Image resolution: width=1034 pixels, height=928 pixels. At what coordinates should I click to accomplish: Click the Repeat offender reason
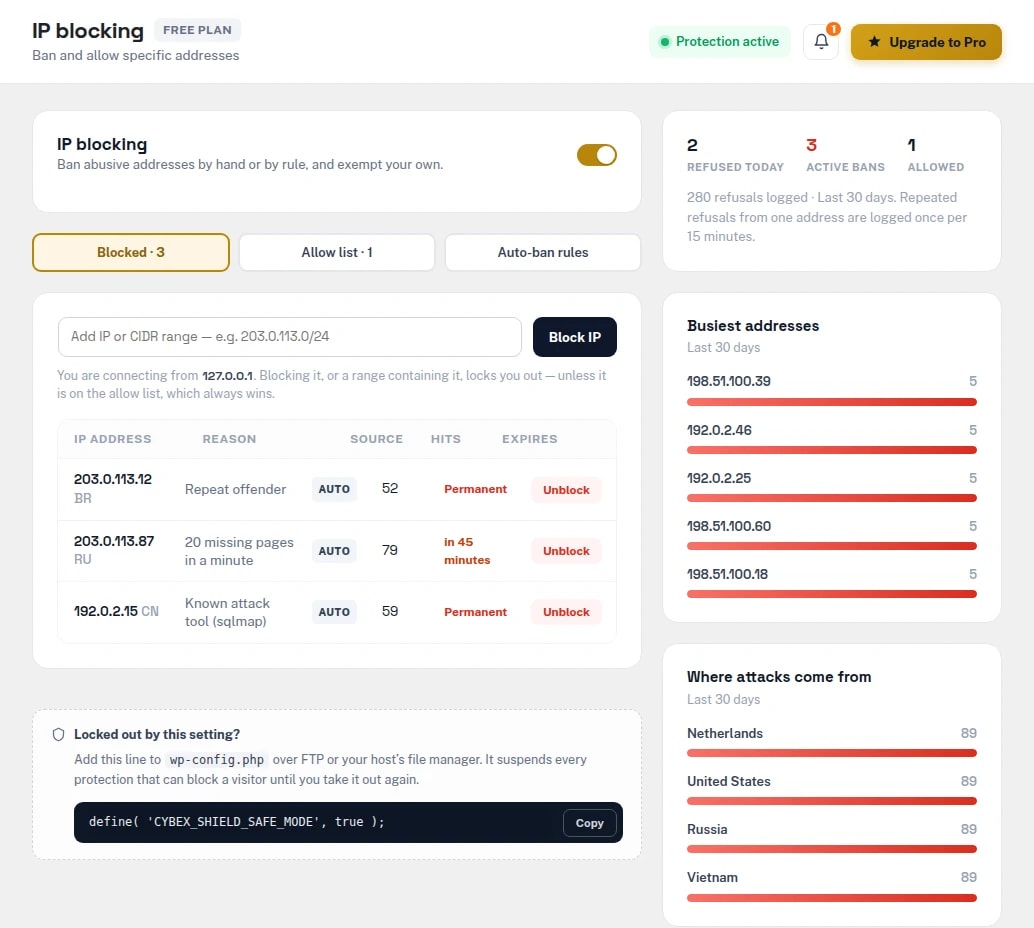click(235, 489)
